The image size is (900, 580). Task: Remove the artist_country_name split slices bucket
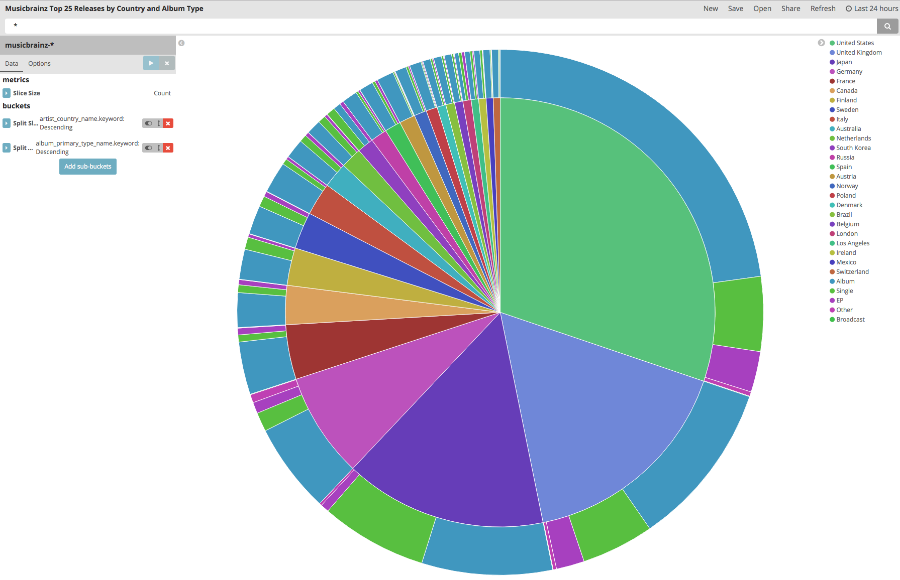click(168, 123)
